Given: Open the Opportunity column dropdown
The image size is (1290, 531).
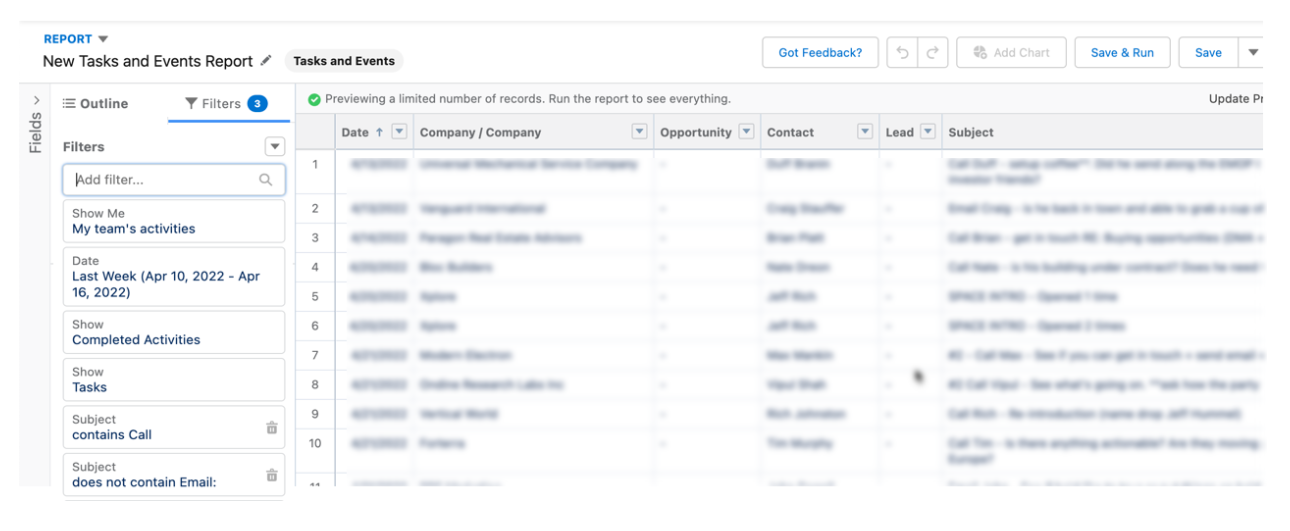Looking at the screenshot, I should point(746,132).
